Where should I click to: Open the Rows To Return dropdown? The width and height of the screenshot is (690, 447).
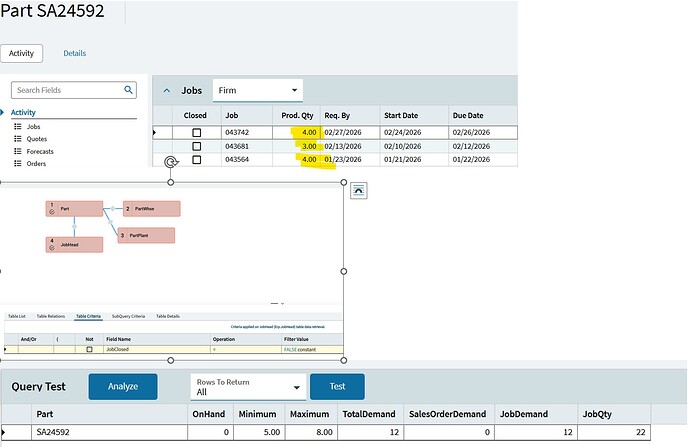pos(248,387)
